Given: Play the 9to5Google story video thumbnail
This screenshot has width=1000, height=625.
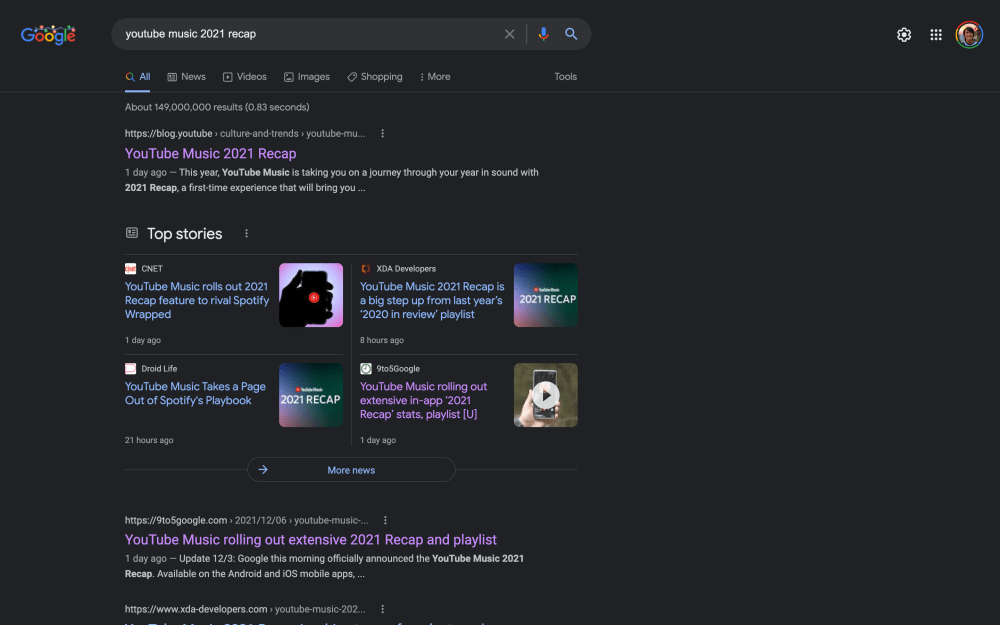Looking at the screenshot, I should (x=545, y=395).
